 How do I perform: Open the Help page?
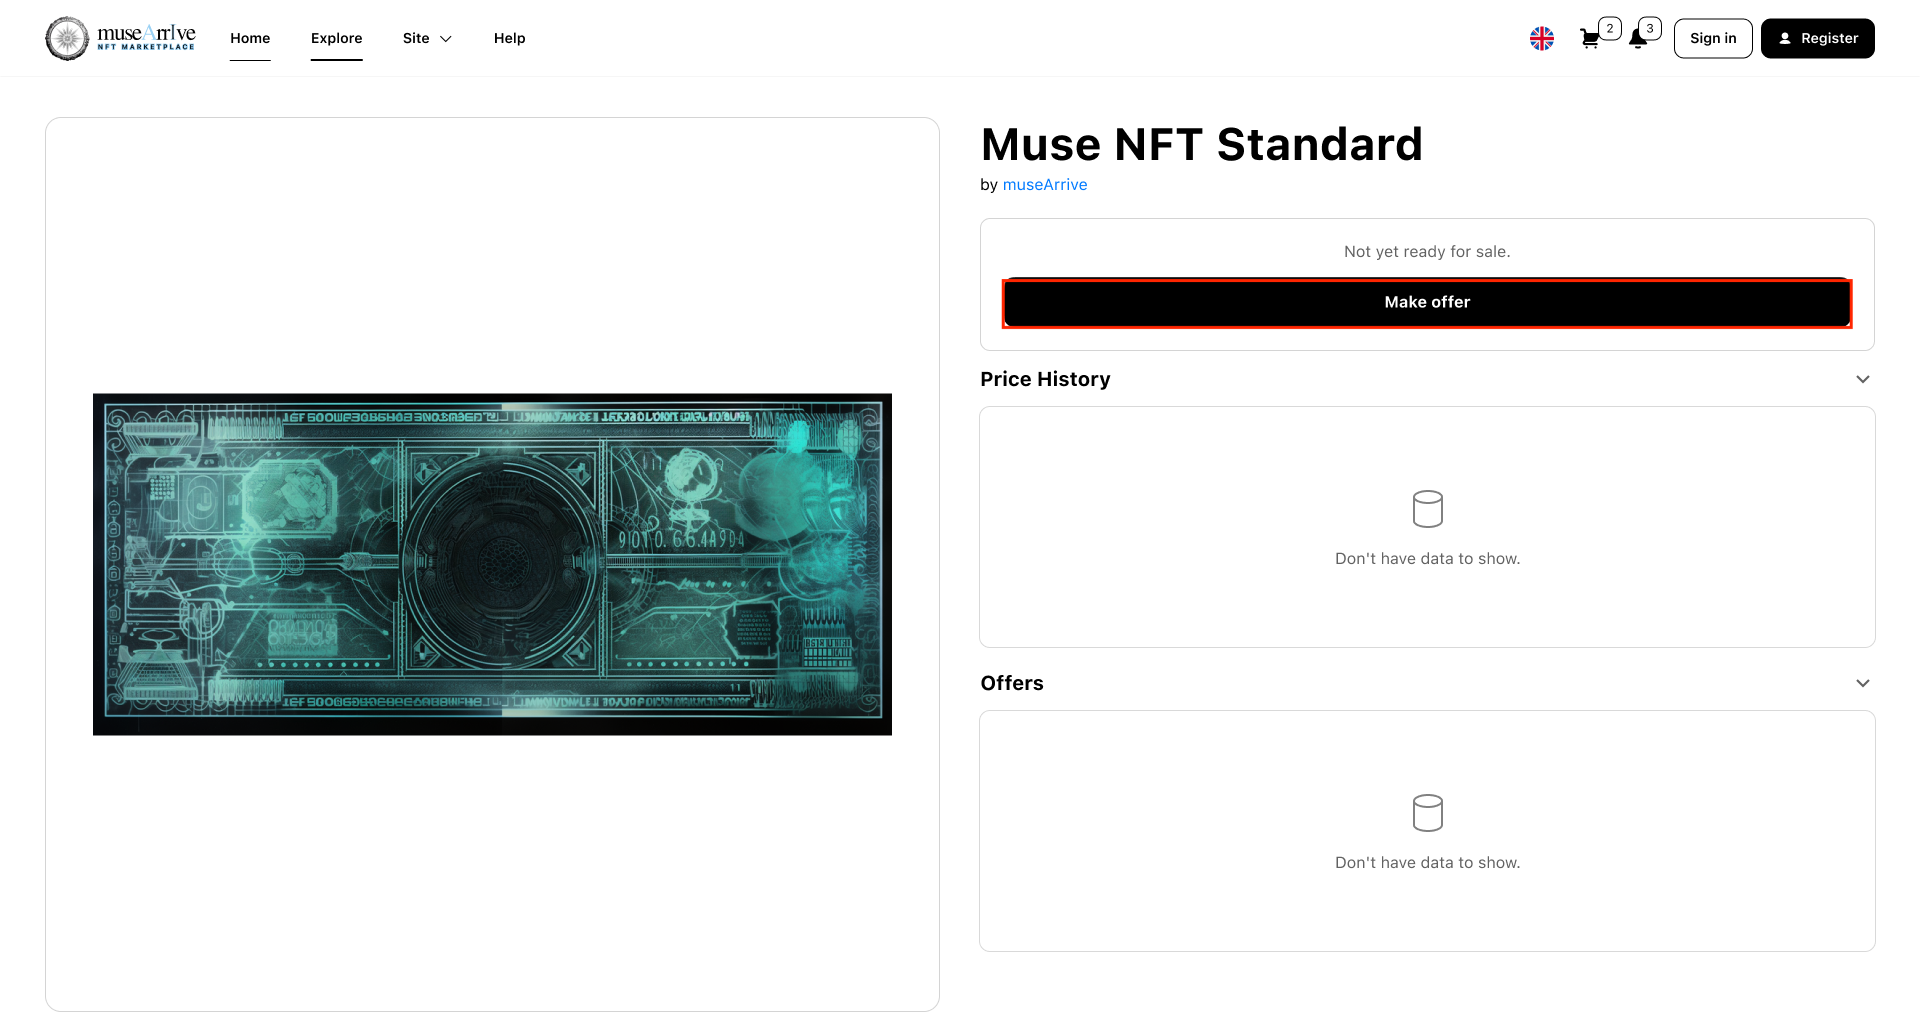pos(509,38)
